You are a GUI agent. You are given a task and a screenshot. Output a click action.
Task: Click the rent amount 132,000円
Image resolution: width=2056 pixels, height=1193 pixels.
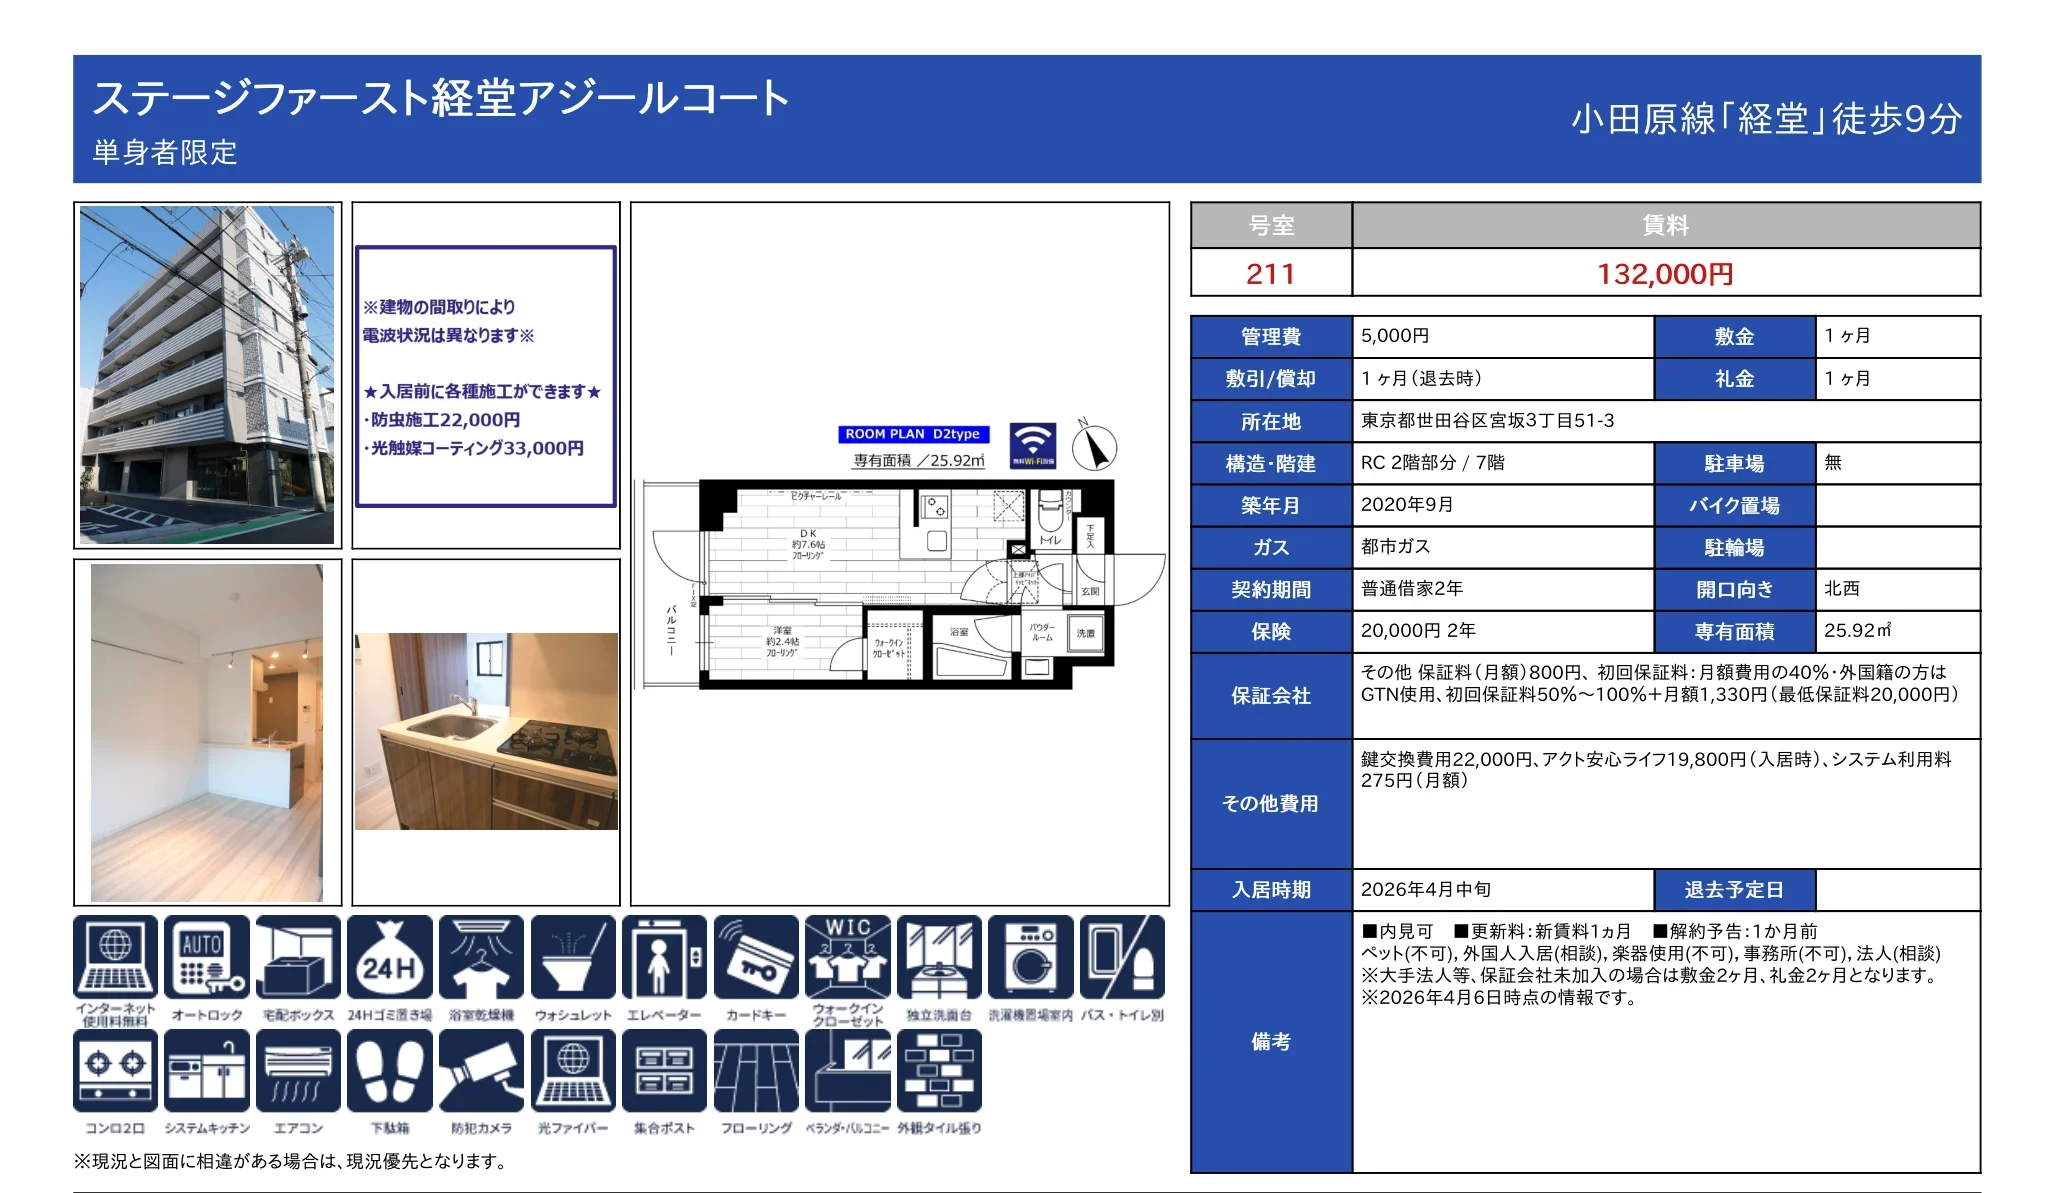click(1664, 274)
